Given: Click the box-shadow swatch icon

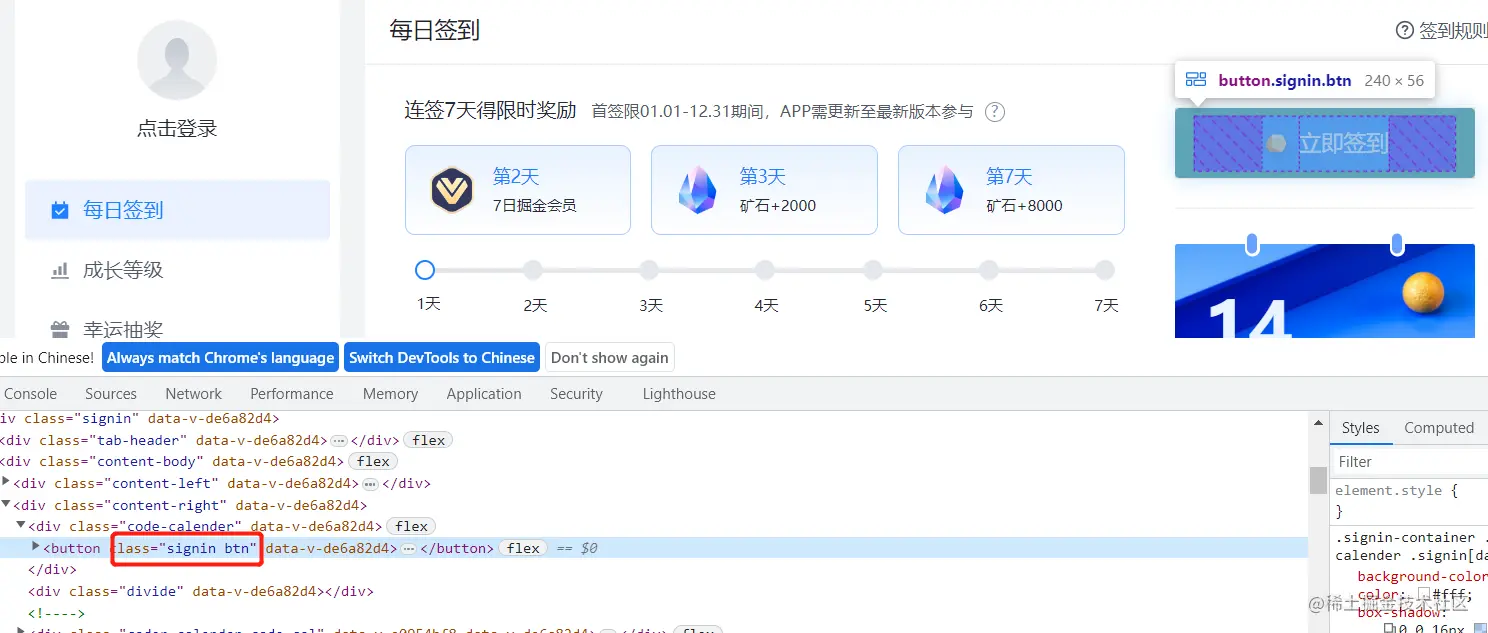Looking at the screenshot, I should click(x=1390, y=629).
